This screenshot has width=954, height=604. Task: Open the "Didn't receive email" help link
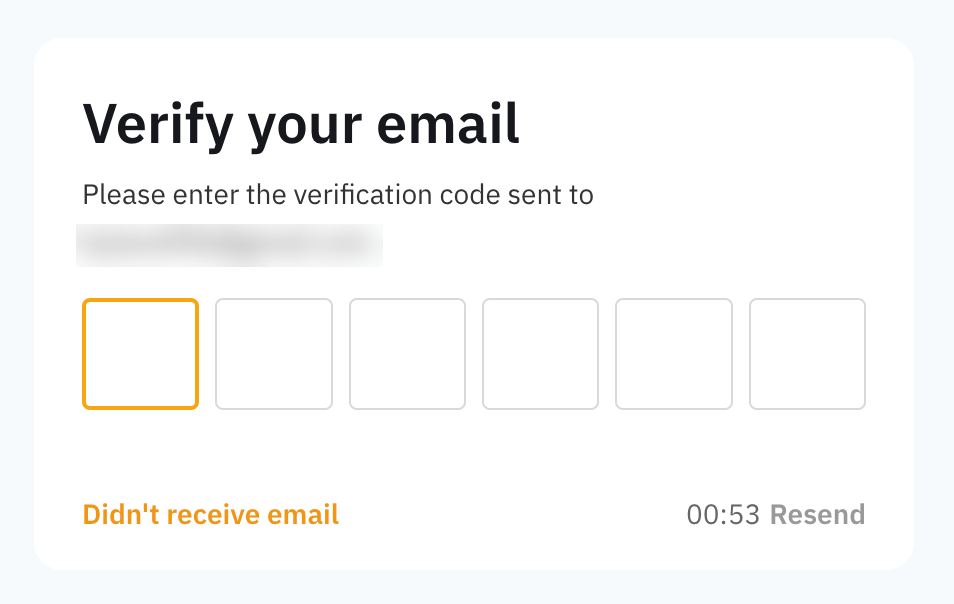tap(211, 515)
